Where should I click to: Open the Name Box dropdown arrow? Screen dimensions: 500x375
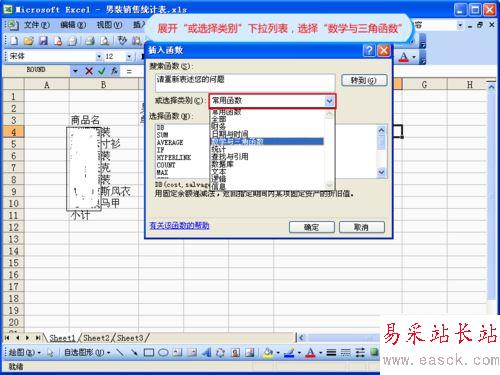[x=75, y=71]
